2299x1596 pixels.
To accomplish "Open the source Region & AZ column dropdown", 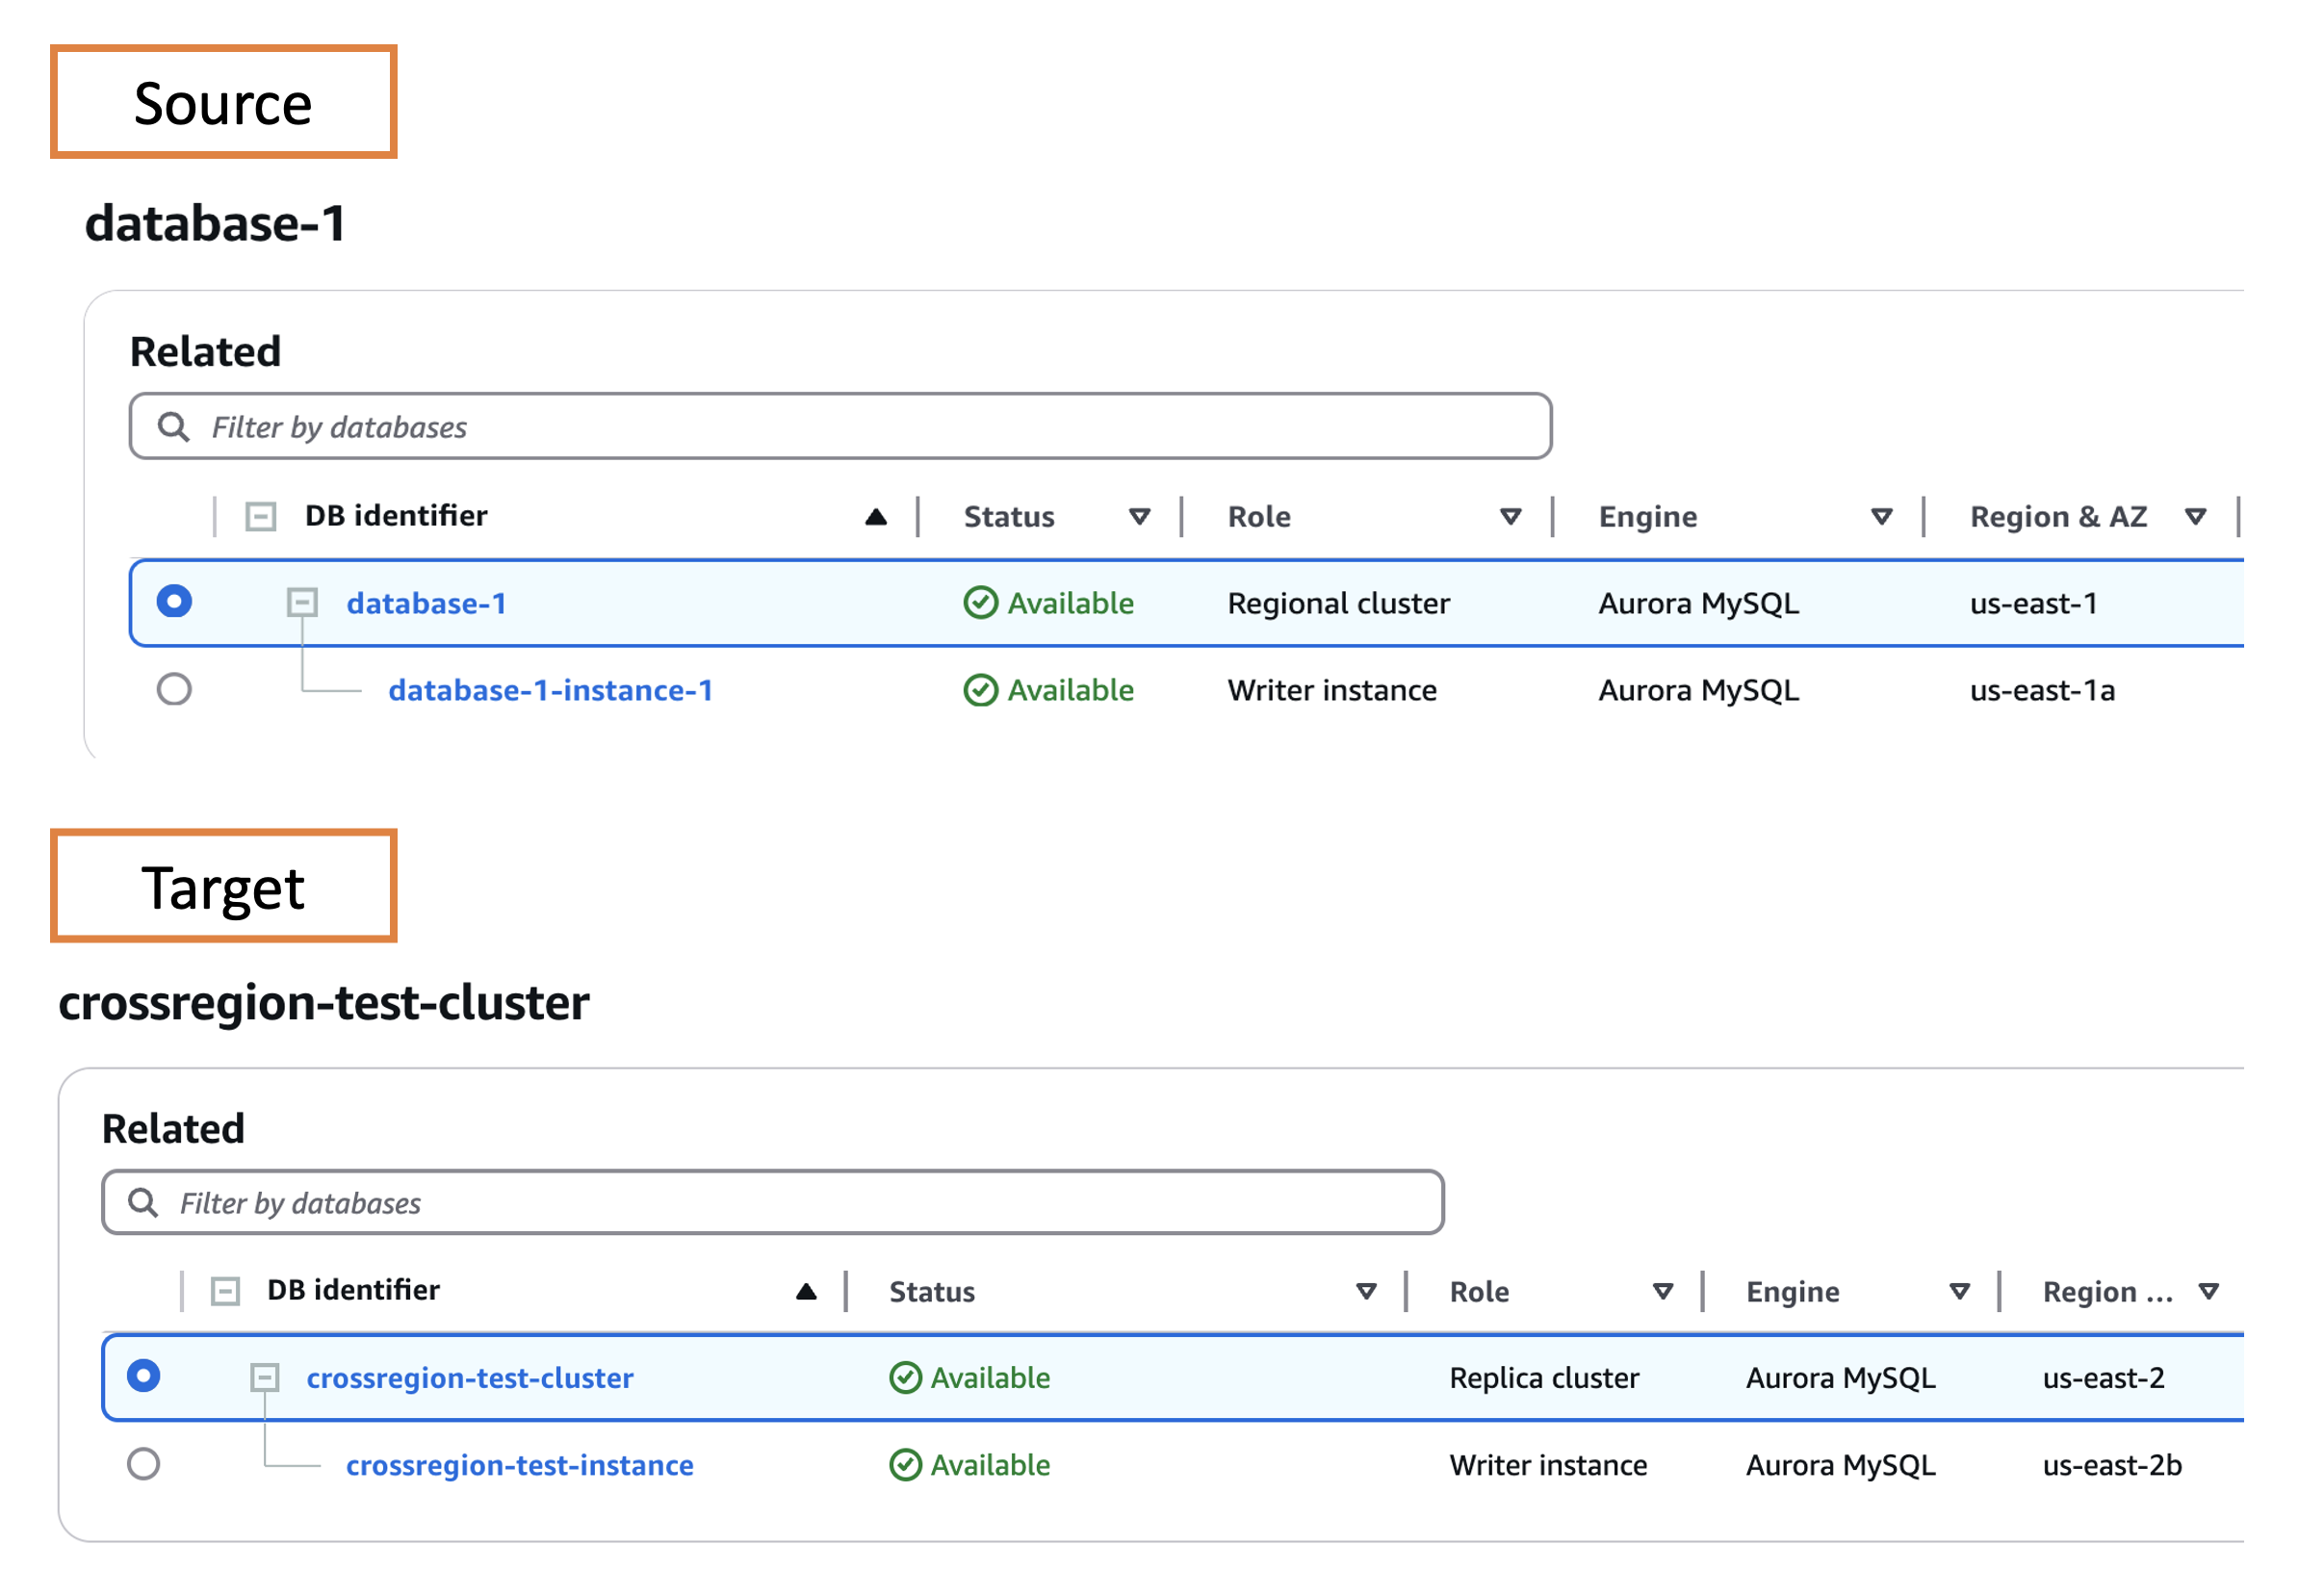I will tap(2195, 516).
